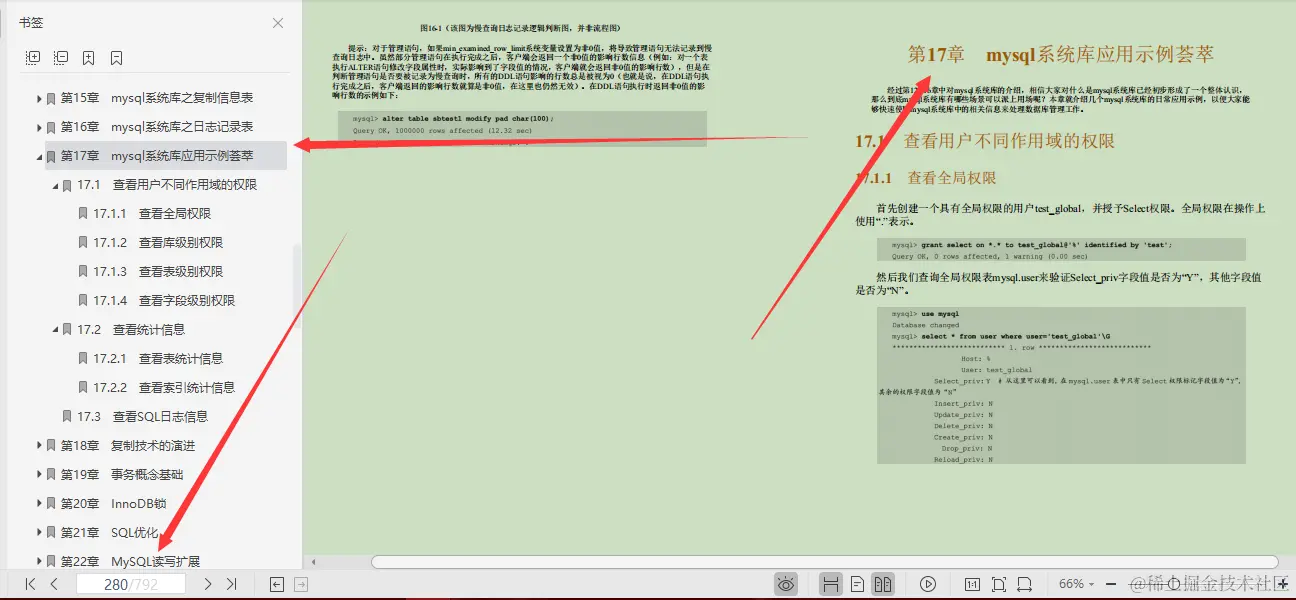Image resolution: width=1296 pixels, height=600 pixels.
Task: Go back using the left history arrow
Action: pyautogui.click(x=275, y=584)
